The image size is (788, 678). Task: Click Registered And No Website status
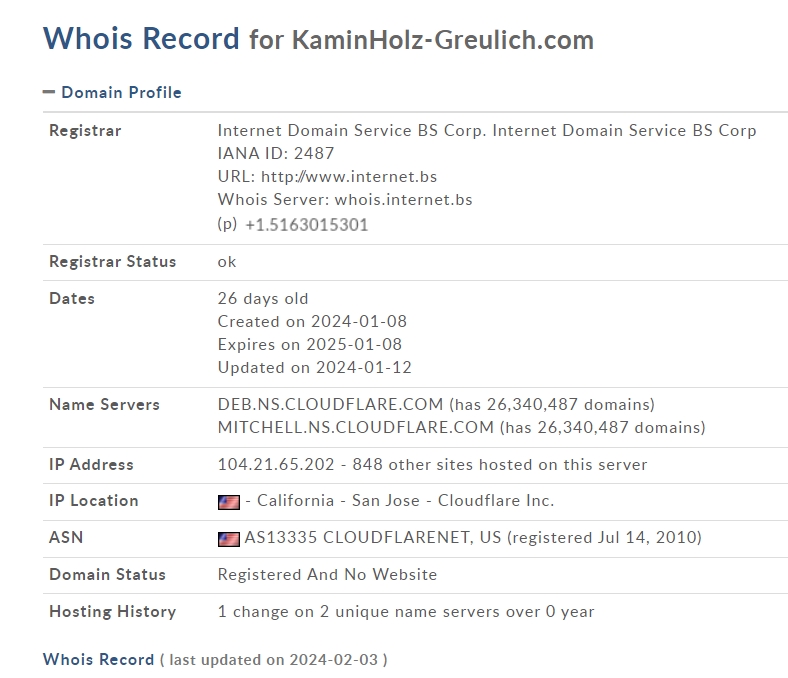327,574
